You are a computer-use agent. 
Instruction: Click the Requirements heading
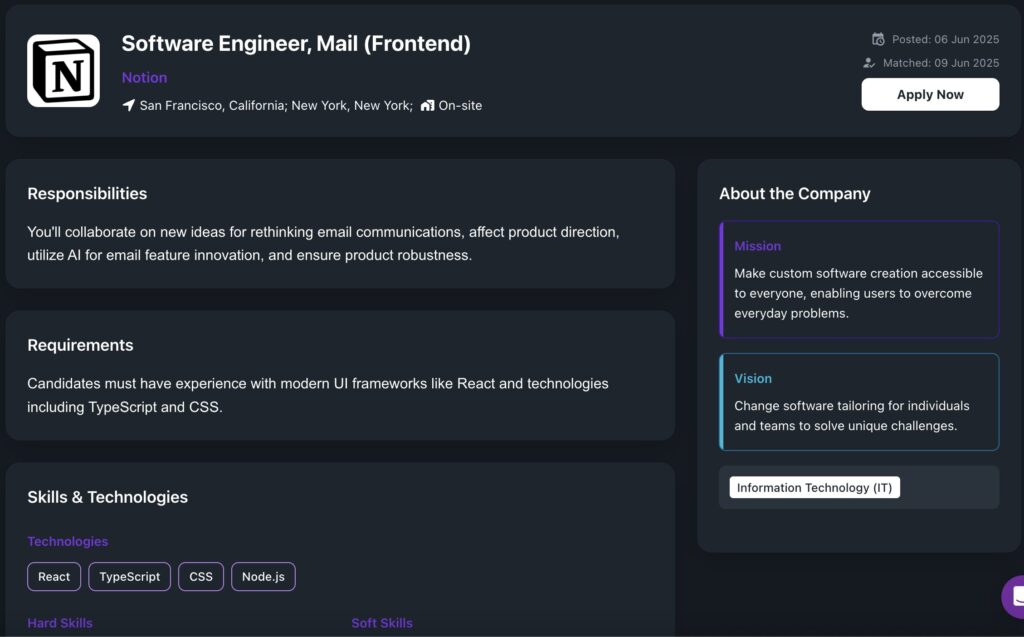coord(80,345)
